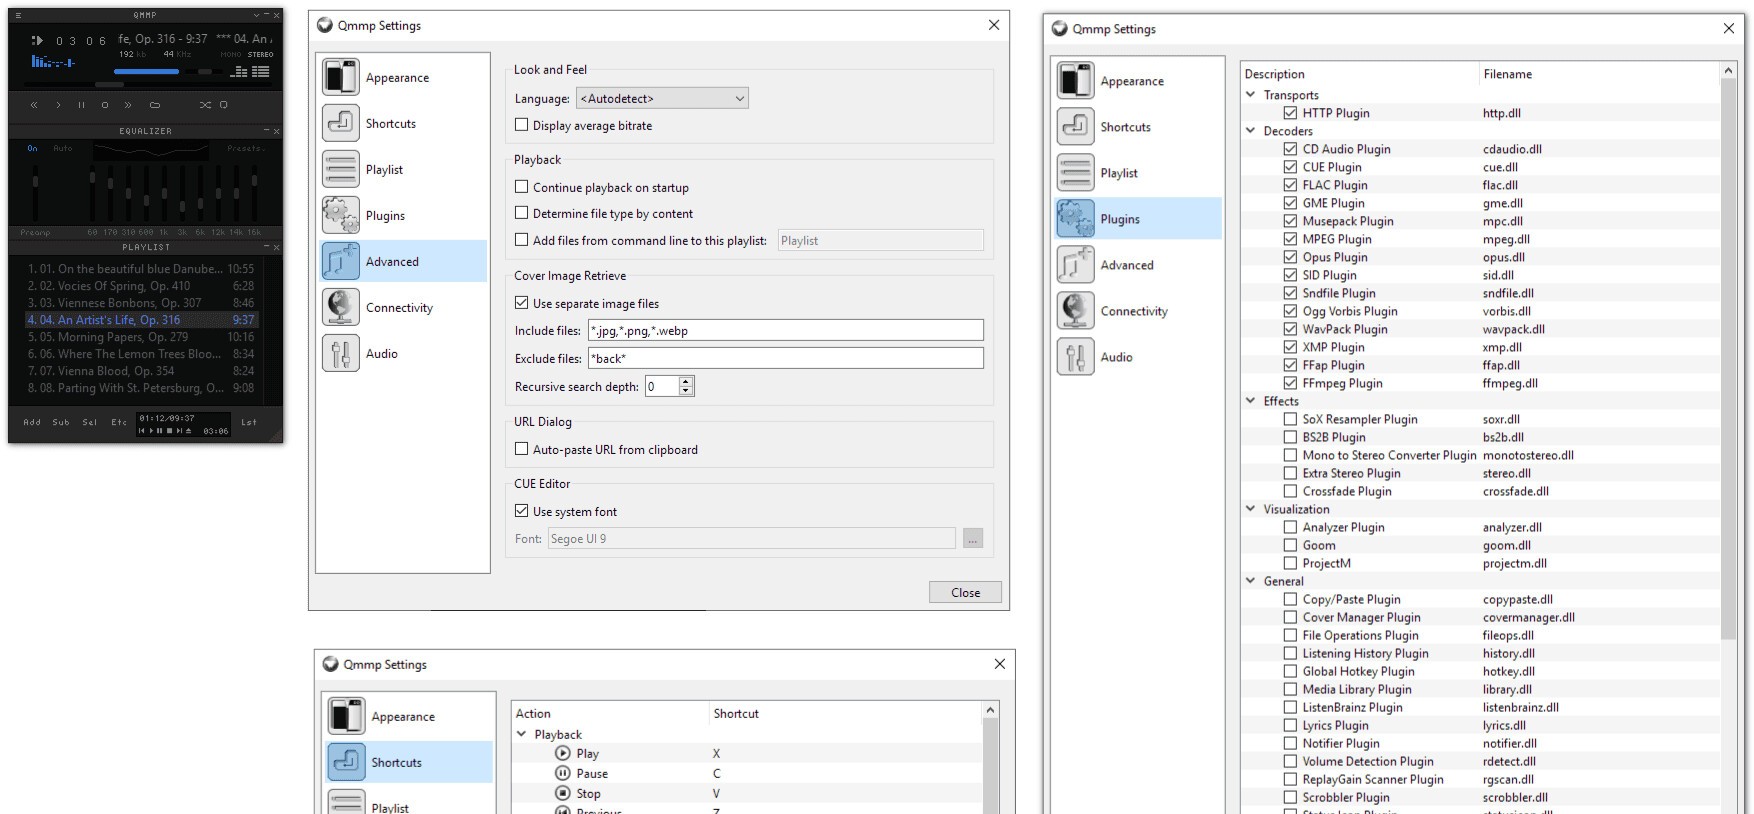Open the Sub menu in the playlist footer
The width and height of the screenshot is (1754, 814).
pos(61,422)
